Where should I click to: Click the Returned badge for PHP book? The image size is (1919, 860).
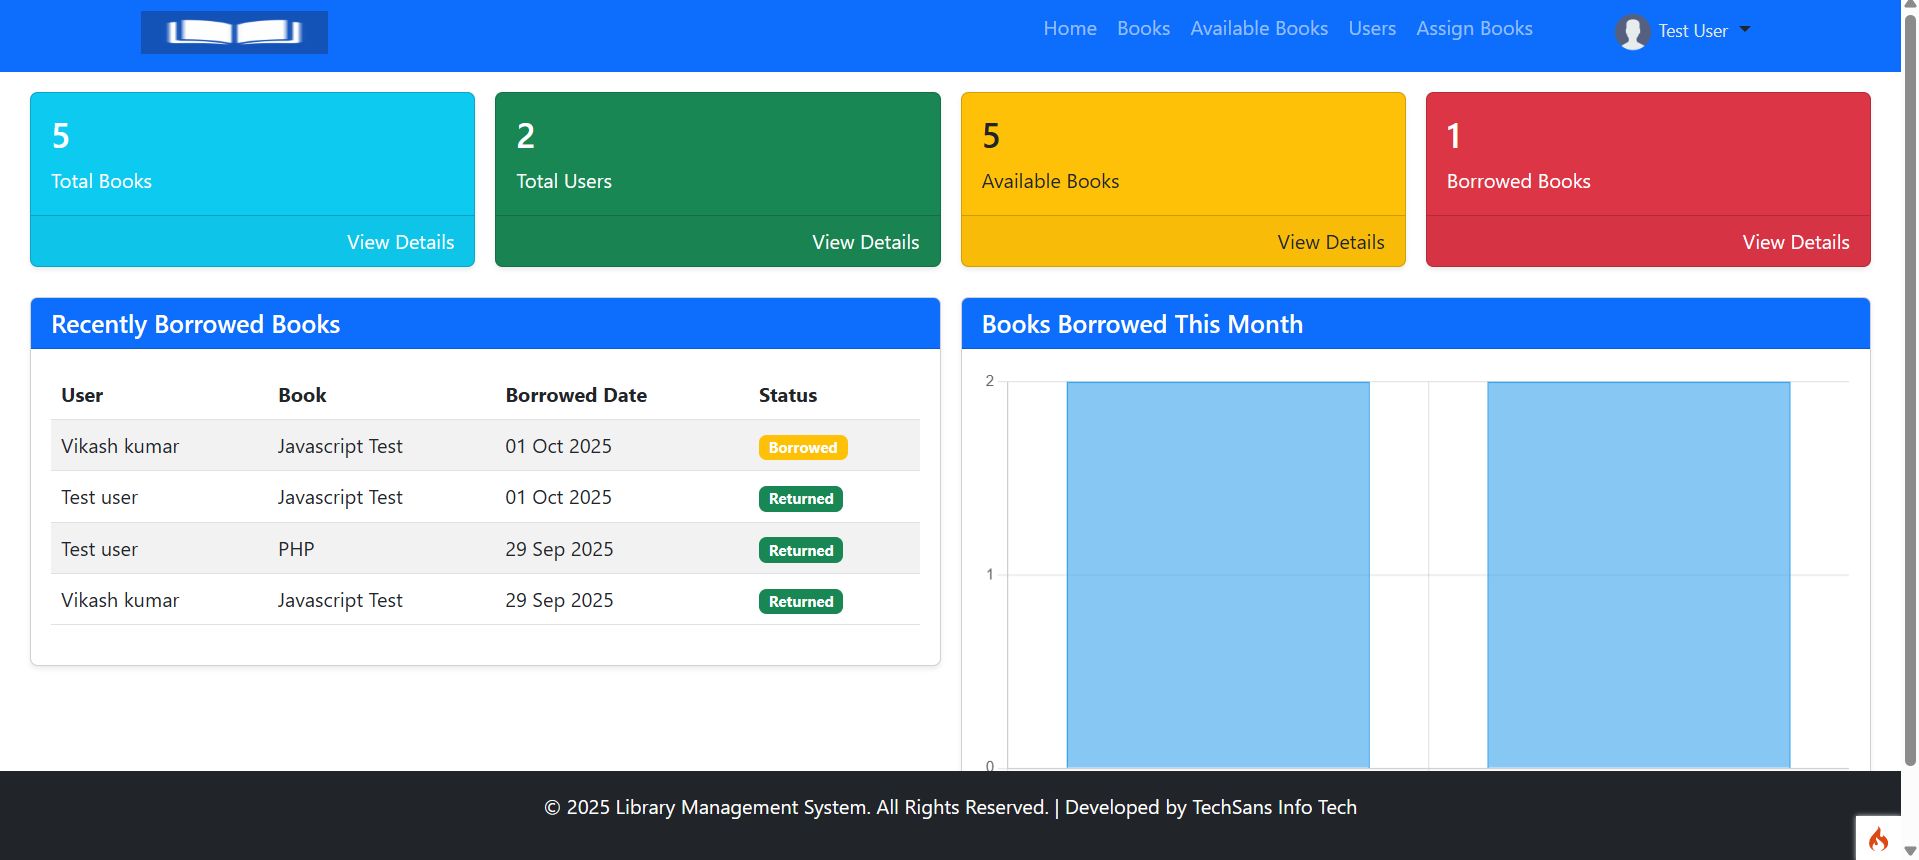tap(800, 551)
